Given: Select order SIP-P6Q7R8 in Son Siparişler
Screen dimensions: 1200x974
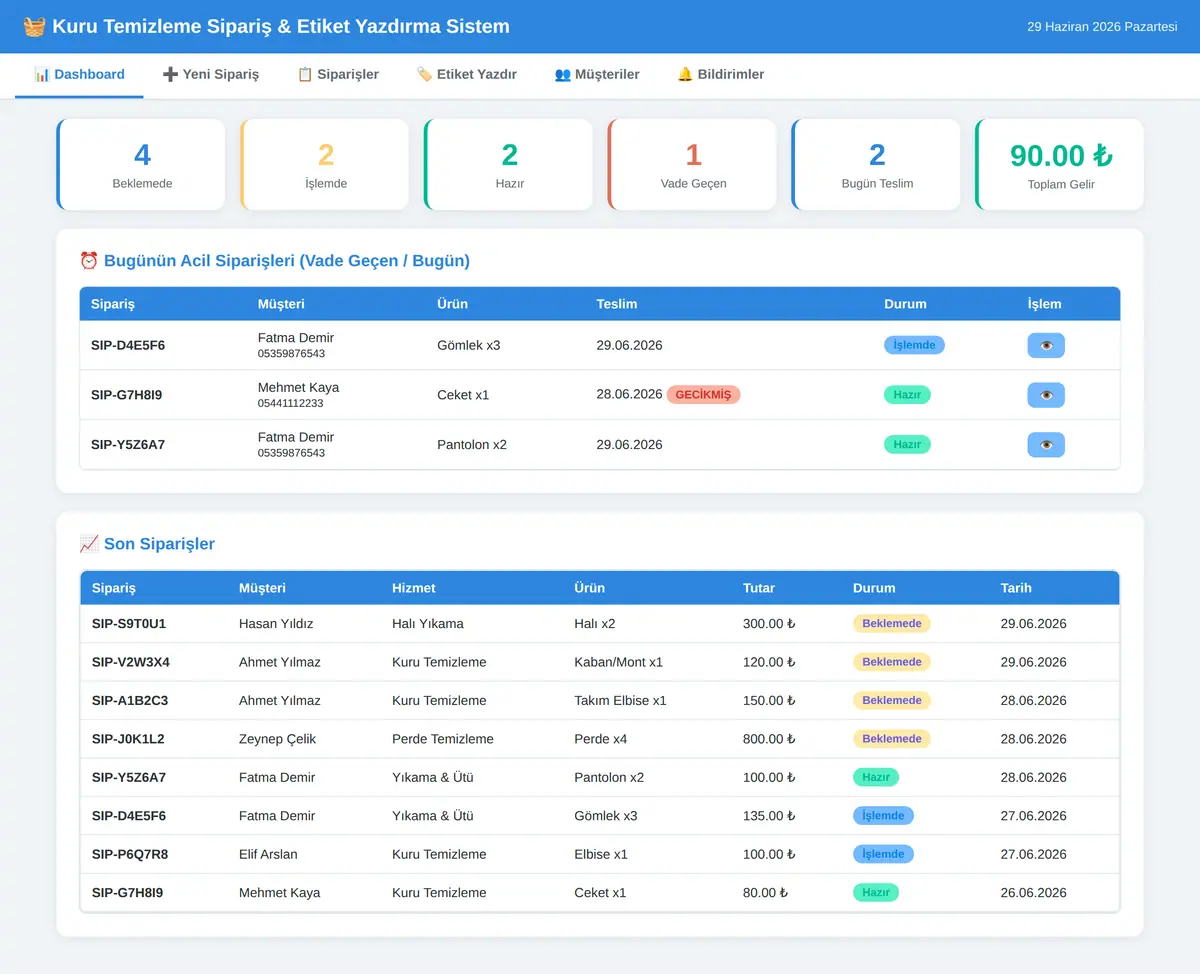Looking at the screenshot, I should 130,855.
